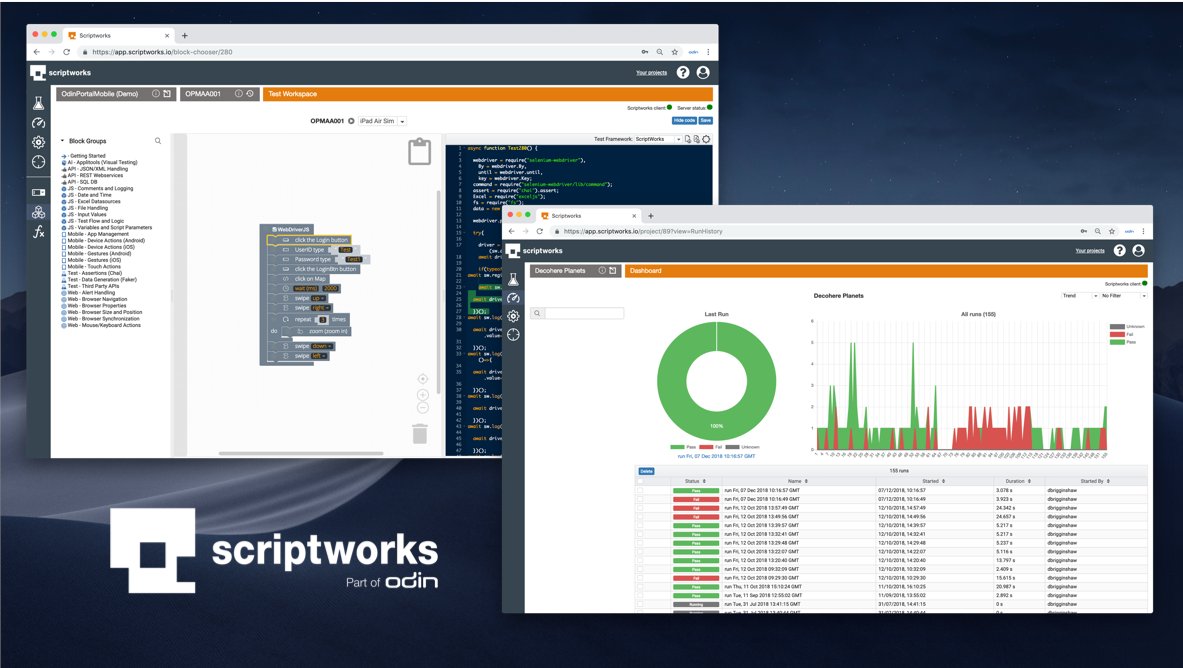This screenshot has height=668, width=1183.
Task: Click the search input field in Dashboard window
Action: 584,313
